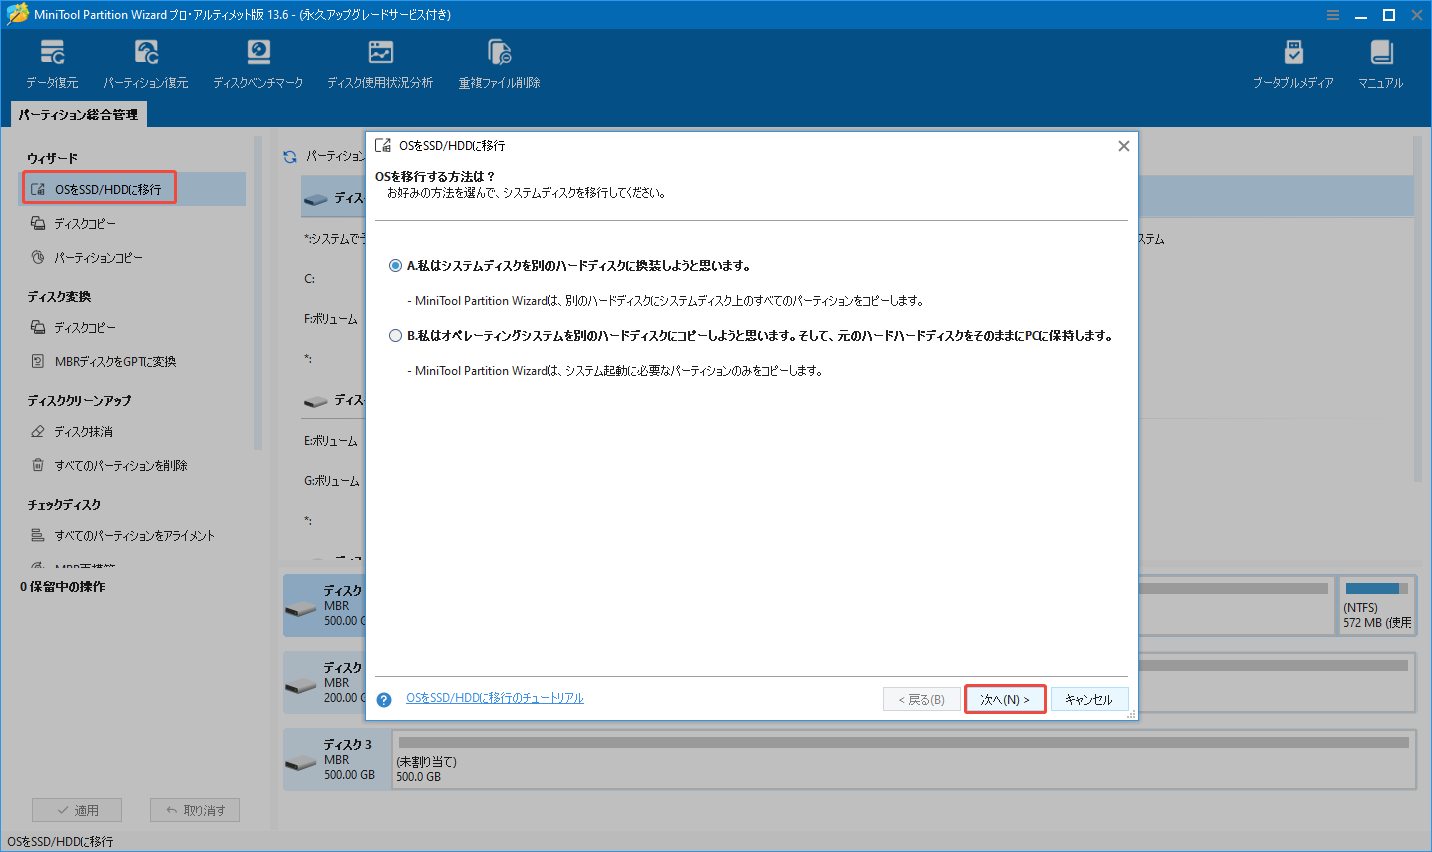Click the 次へ (Next) button
1432x852 pixels.
[1005, 698]
